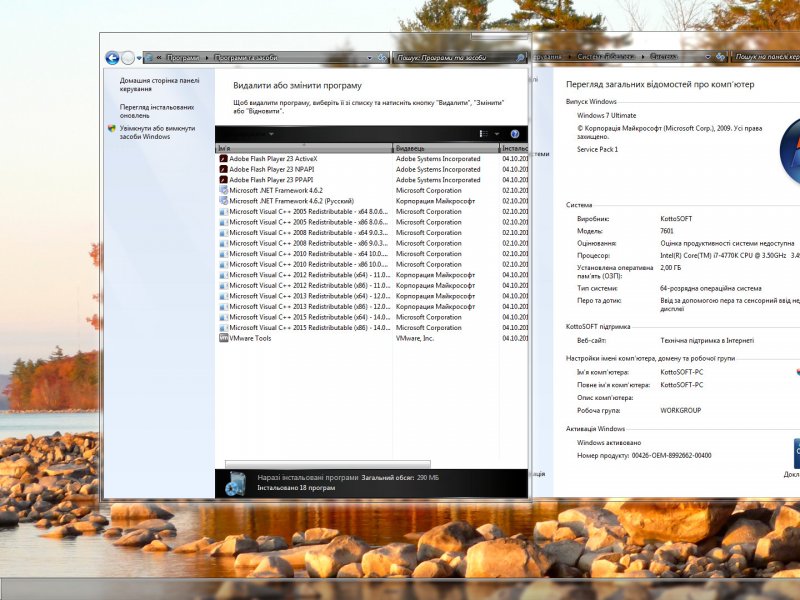Select Adobe Flash Player 23 NPAPI row name

pos(271,169)
